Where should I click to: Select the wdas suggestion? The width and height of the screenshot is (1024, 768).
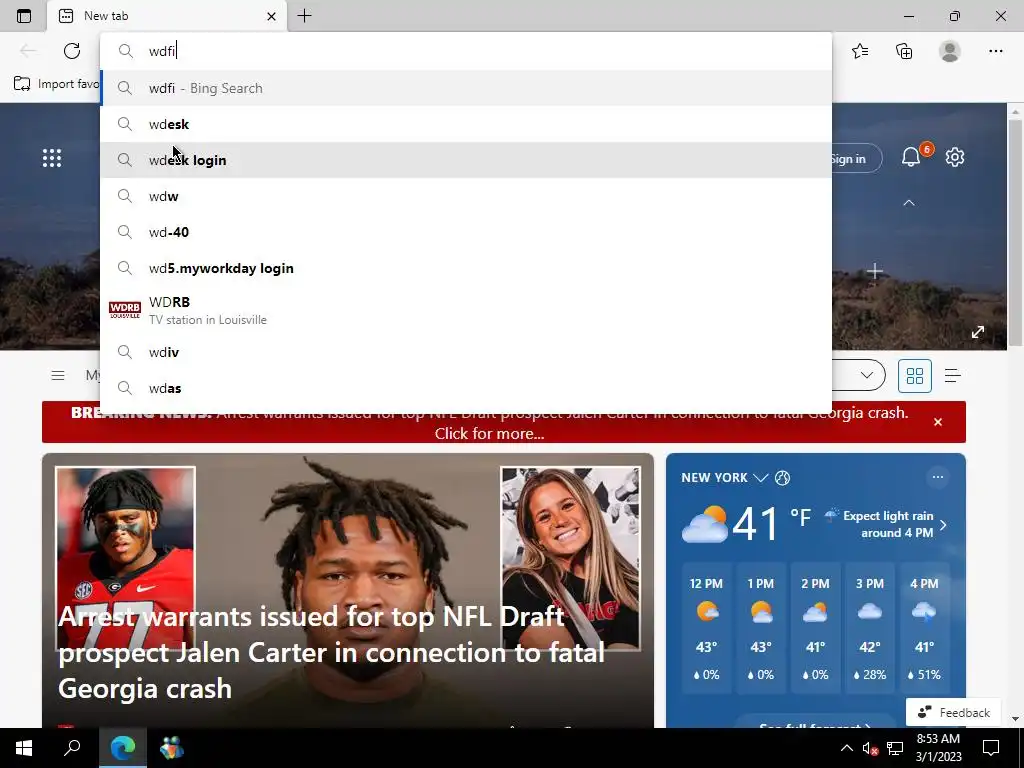click(x=466, y=389)
